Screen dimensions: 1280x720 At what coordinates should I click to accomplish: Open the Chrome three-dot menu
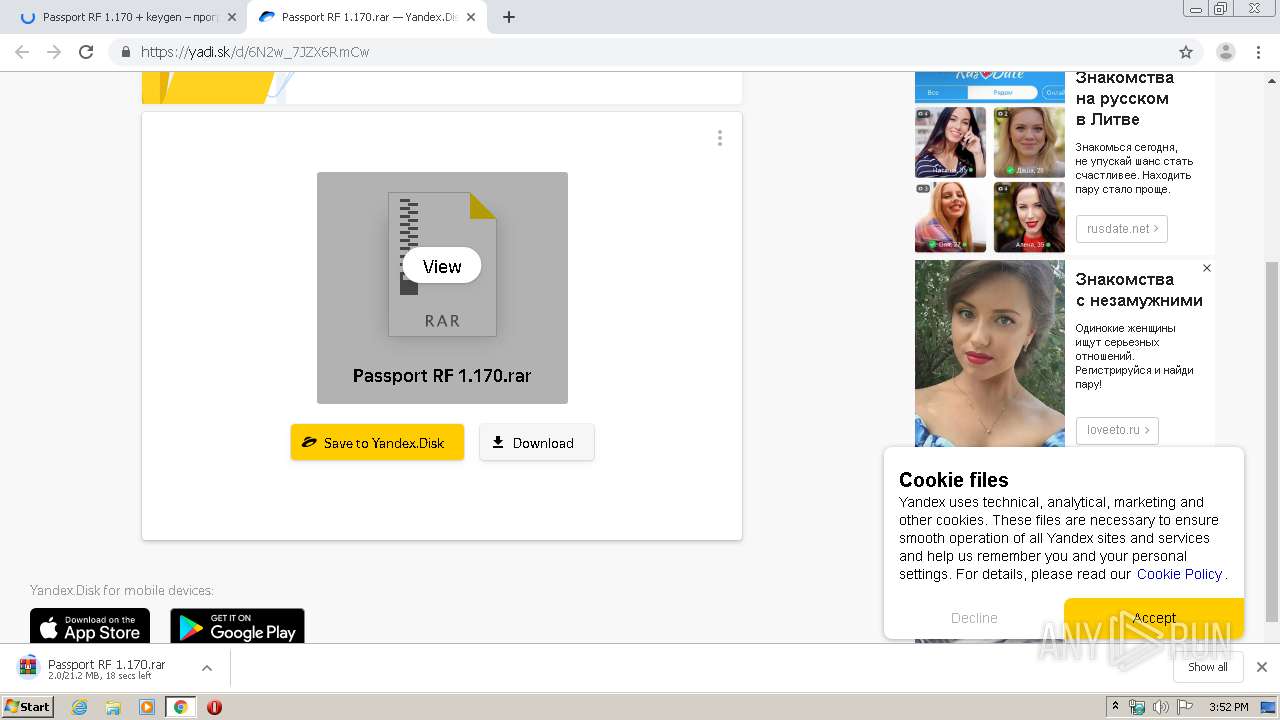click(1258, 52)
